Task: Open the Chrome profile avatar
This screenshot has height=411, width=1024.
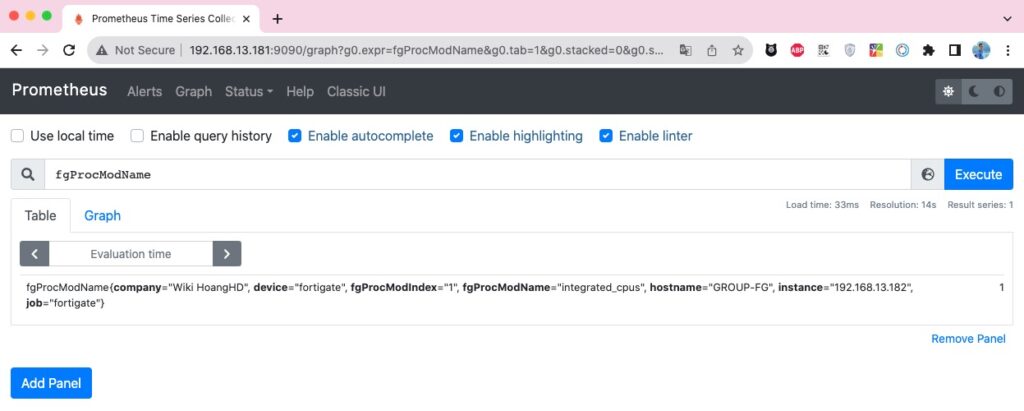Action: (981, 50)
